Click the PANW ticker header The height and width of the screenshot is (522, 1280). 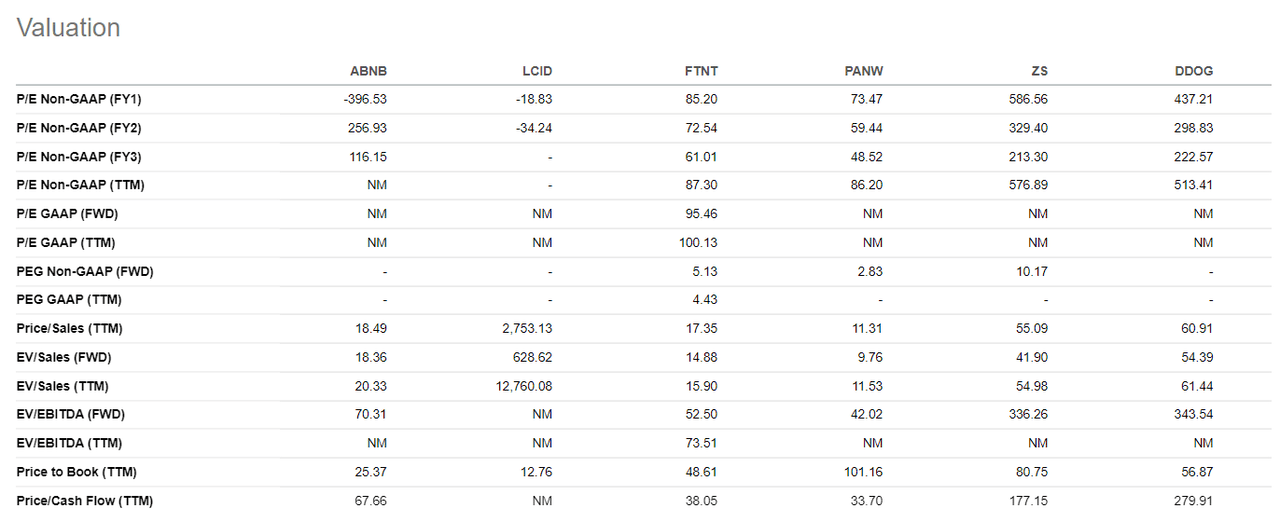point(864,71)
